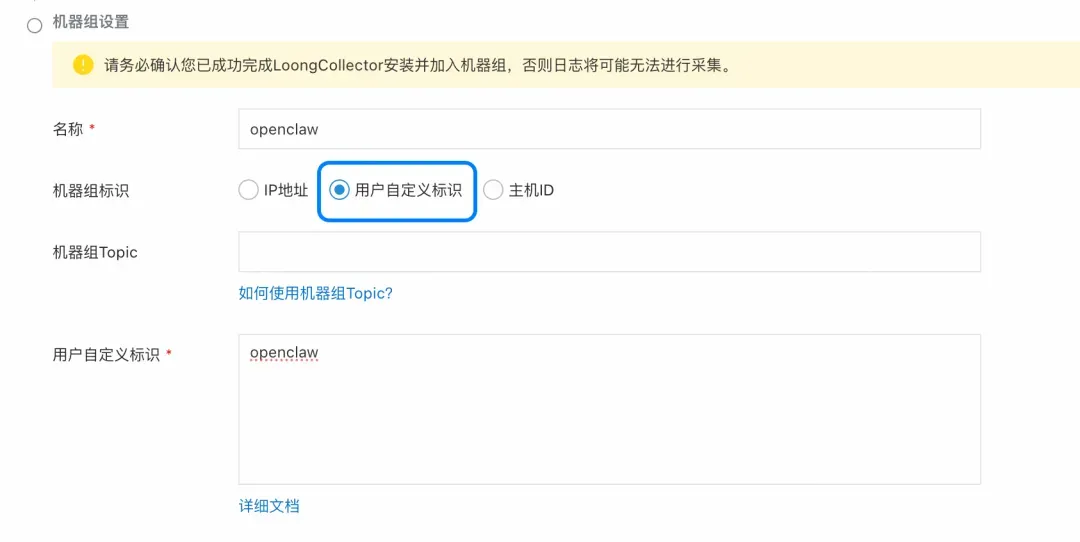Choose the 用户自定义标识 radio option
The height and width of the screenshot is (542, 1080).
coord(340,190)
